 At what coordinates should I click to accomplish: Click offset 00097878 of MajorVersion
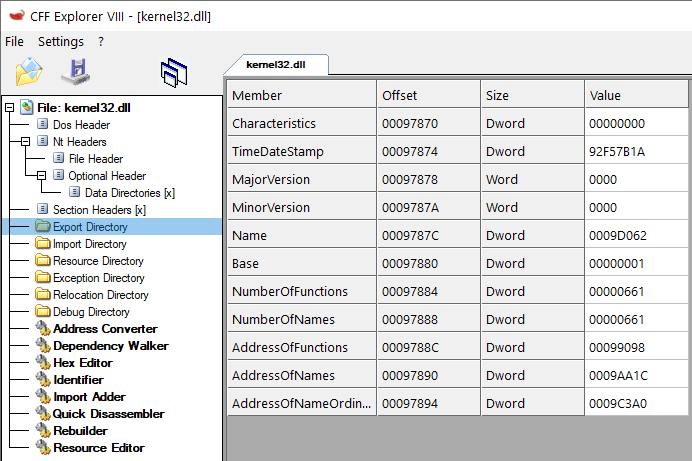[429, 179]
